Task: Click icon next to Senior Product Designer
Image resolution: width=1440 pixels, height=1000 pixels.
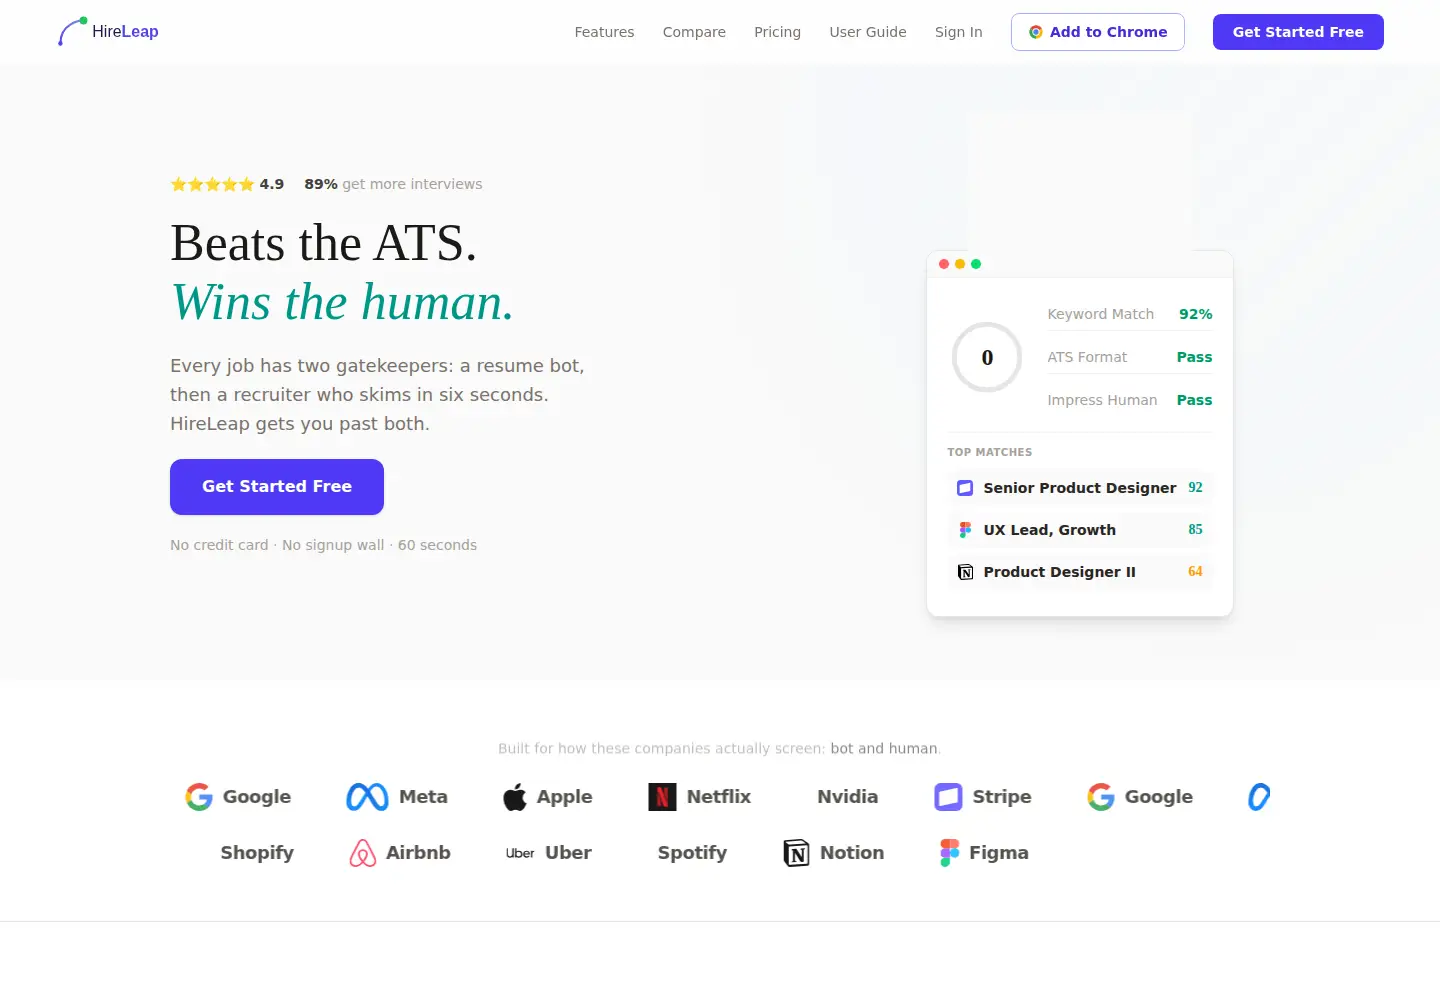Action: (965, 488)
